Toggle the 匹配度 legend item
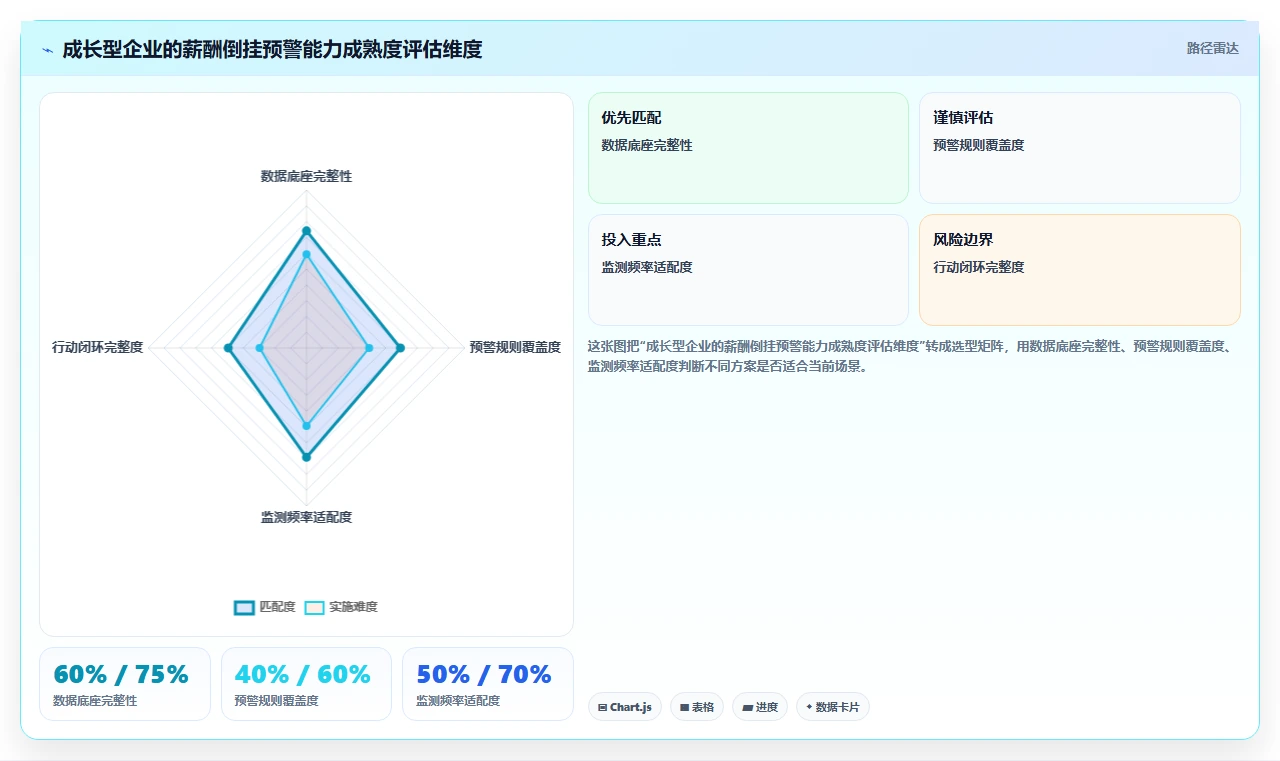Viewport: 1280px width, 761px height. pyautogui.click(x=265, y=607)
